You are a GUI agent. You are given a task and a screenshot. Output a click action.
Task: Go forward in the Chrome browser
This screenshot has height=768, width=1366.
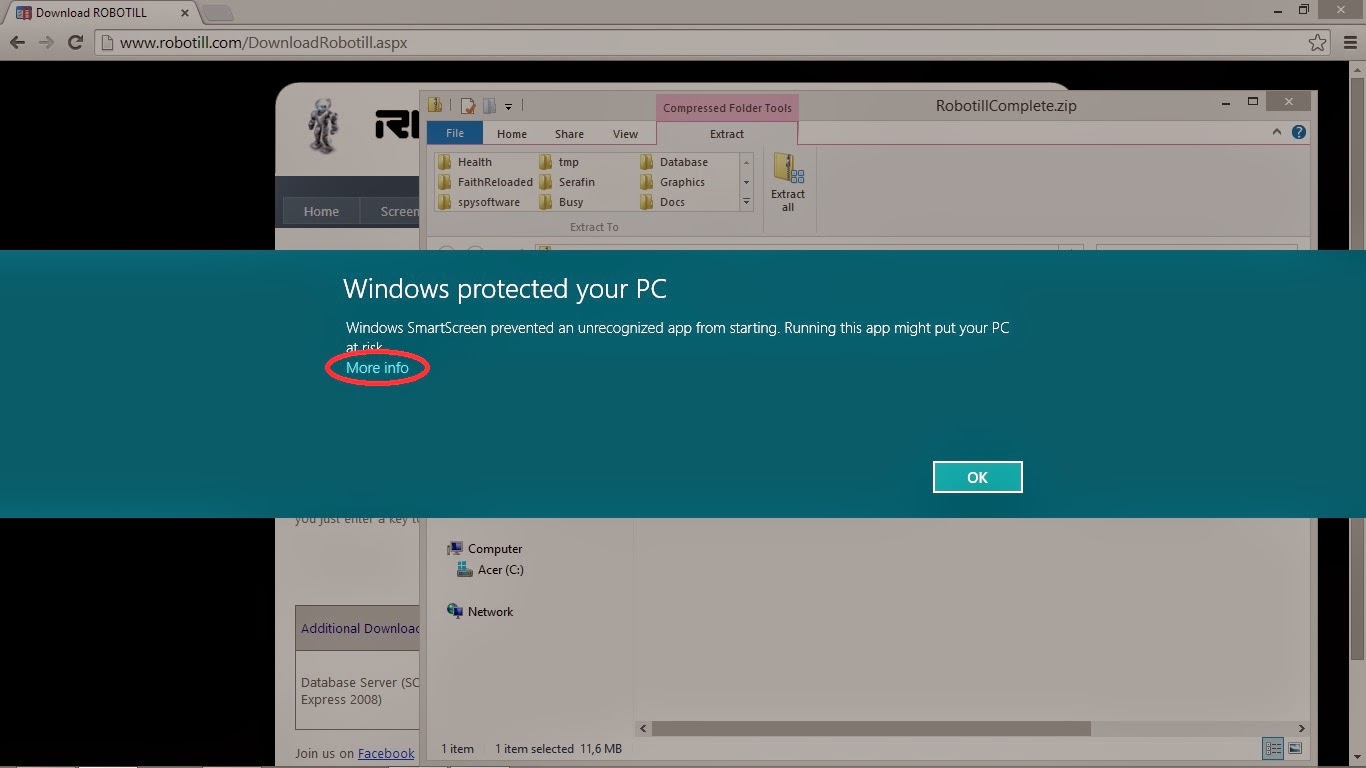click(x=46, y=43)
